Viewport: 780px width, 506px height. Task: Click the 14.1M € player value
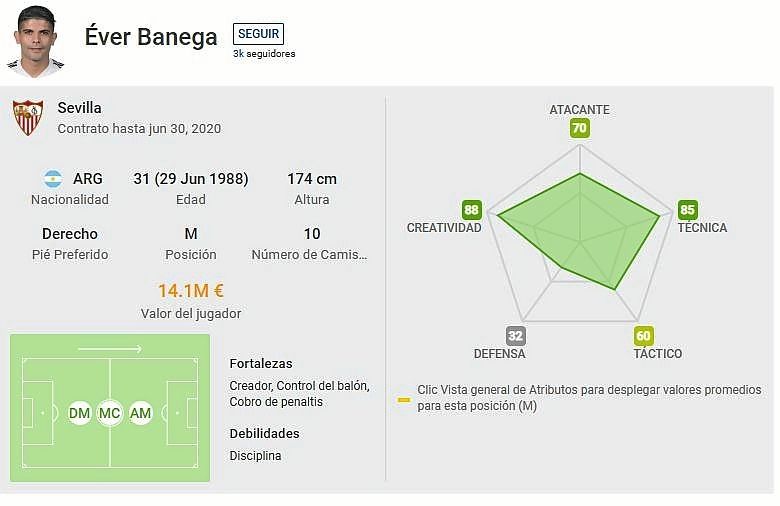191,291
